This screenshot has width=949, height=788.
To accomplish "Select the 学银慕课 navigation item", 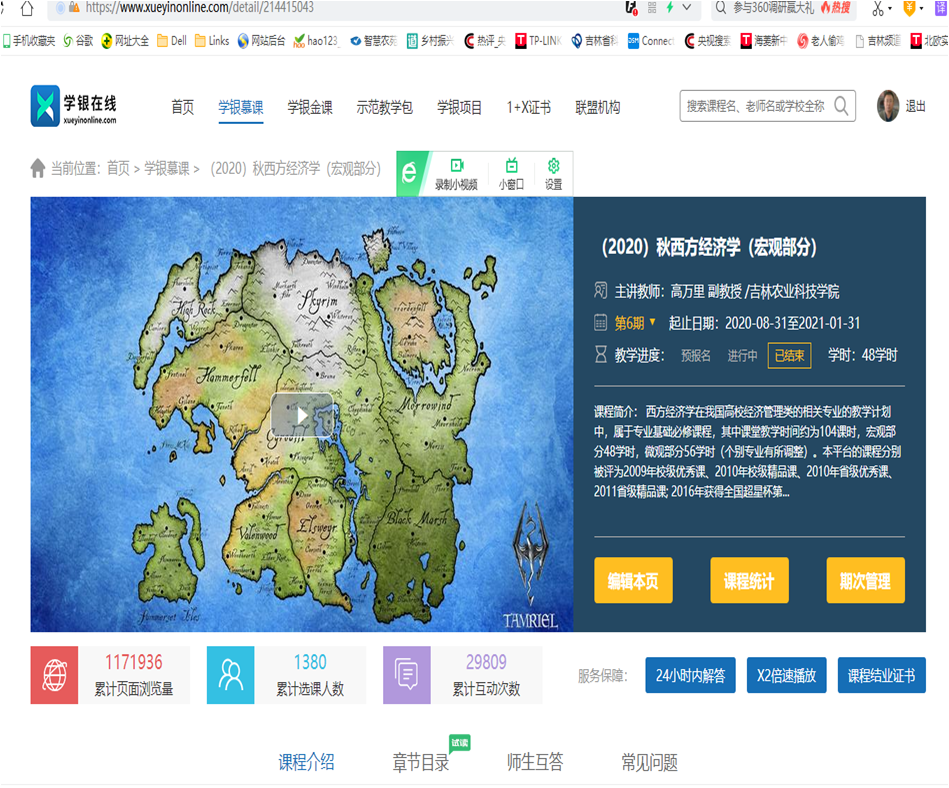I will [241, 108].
